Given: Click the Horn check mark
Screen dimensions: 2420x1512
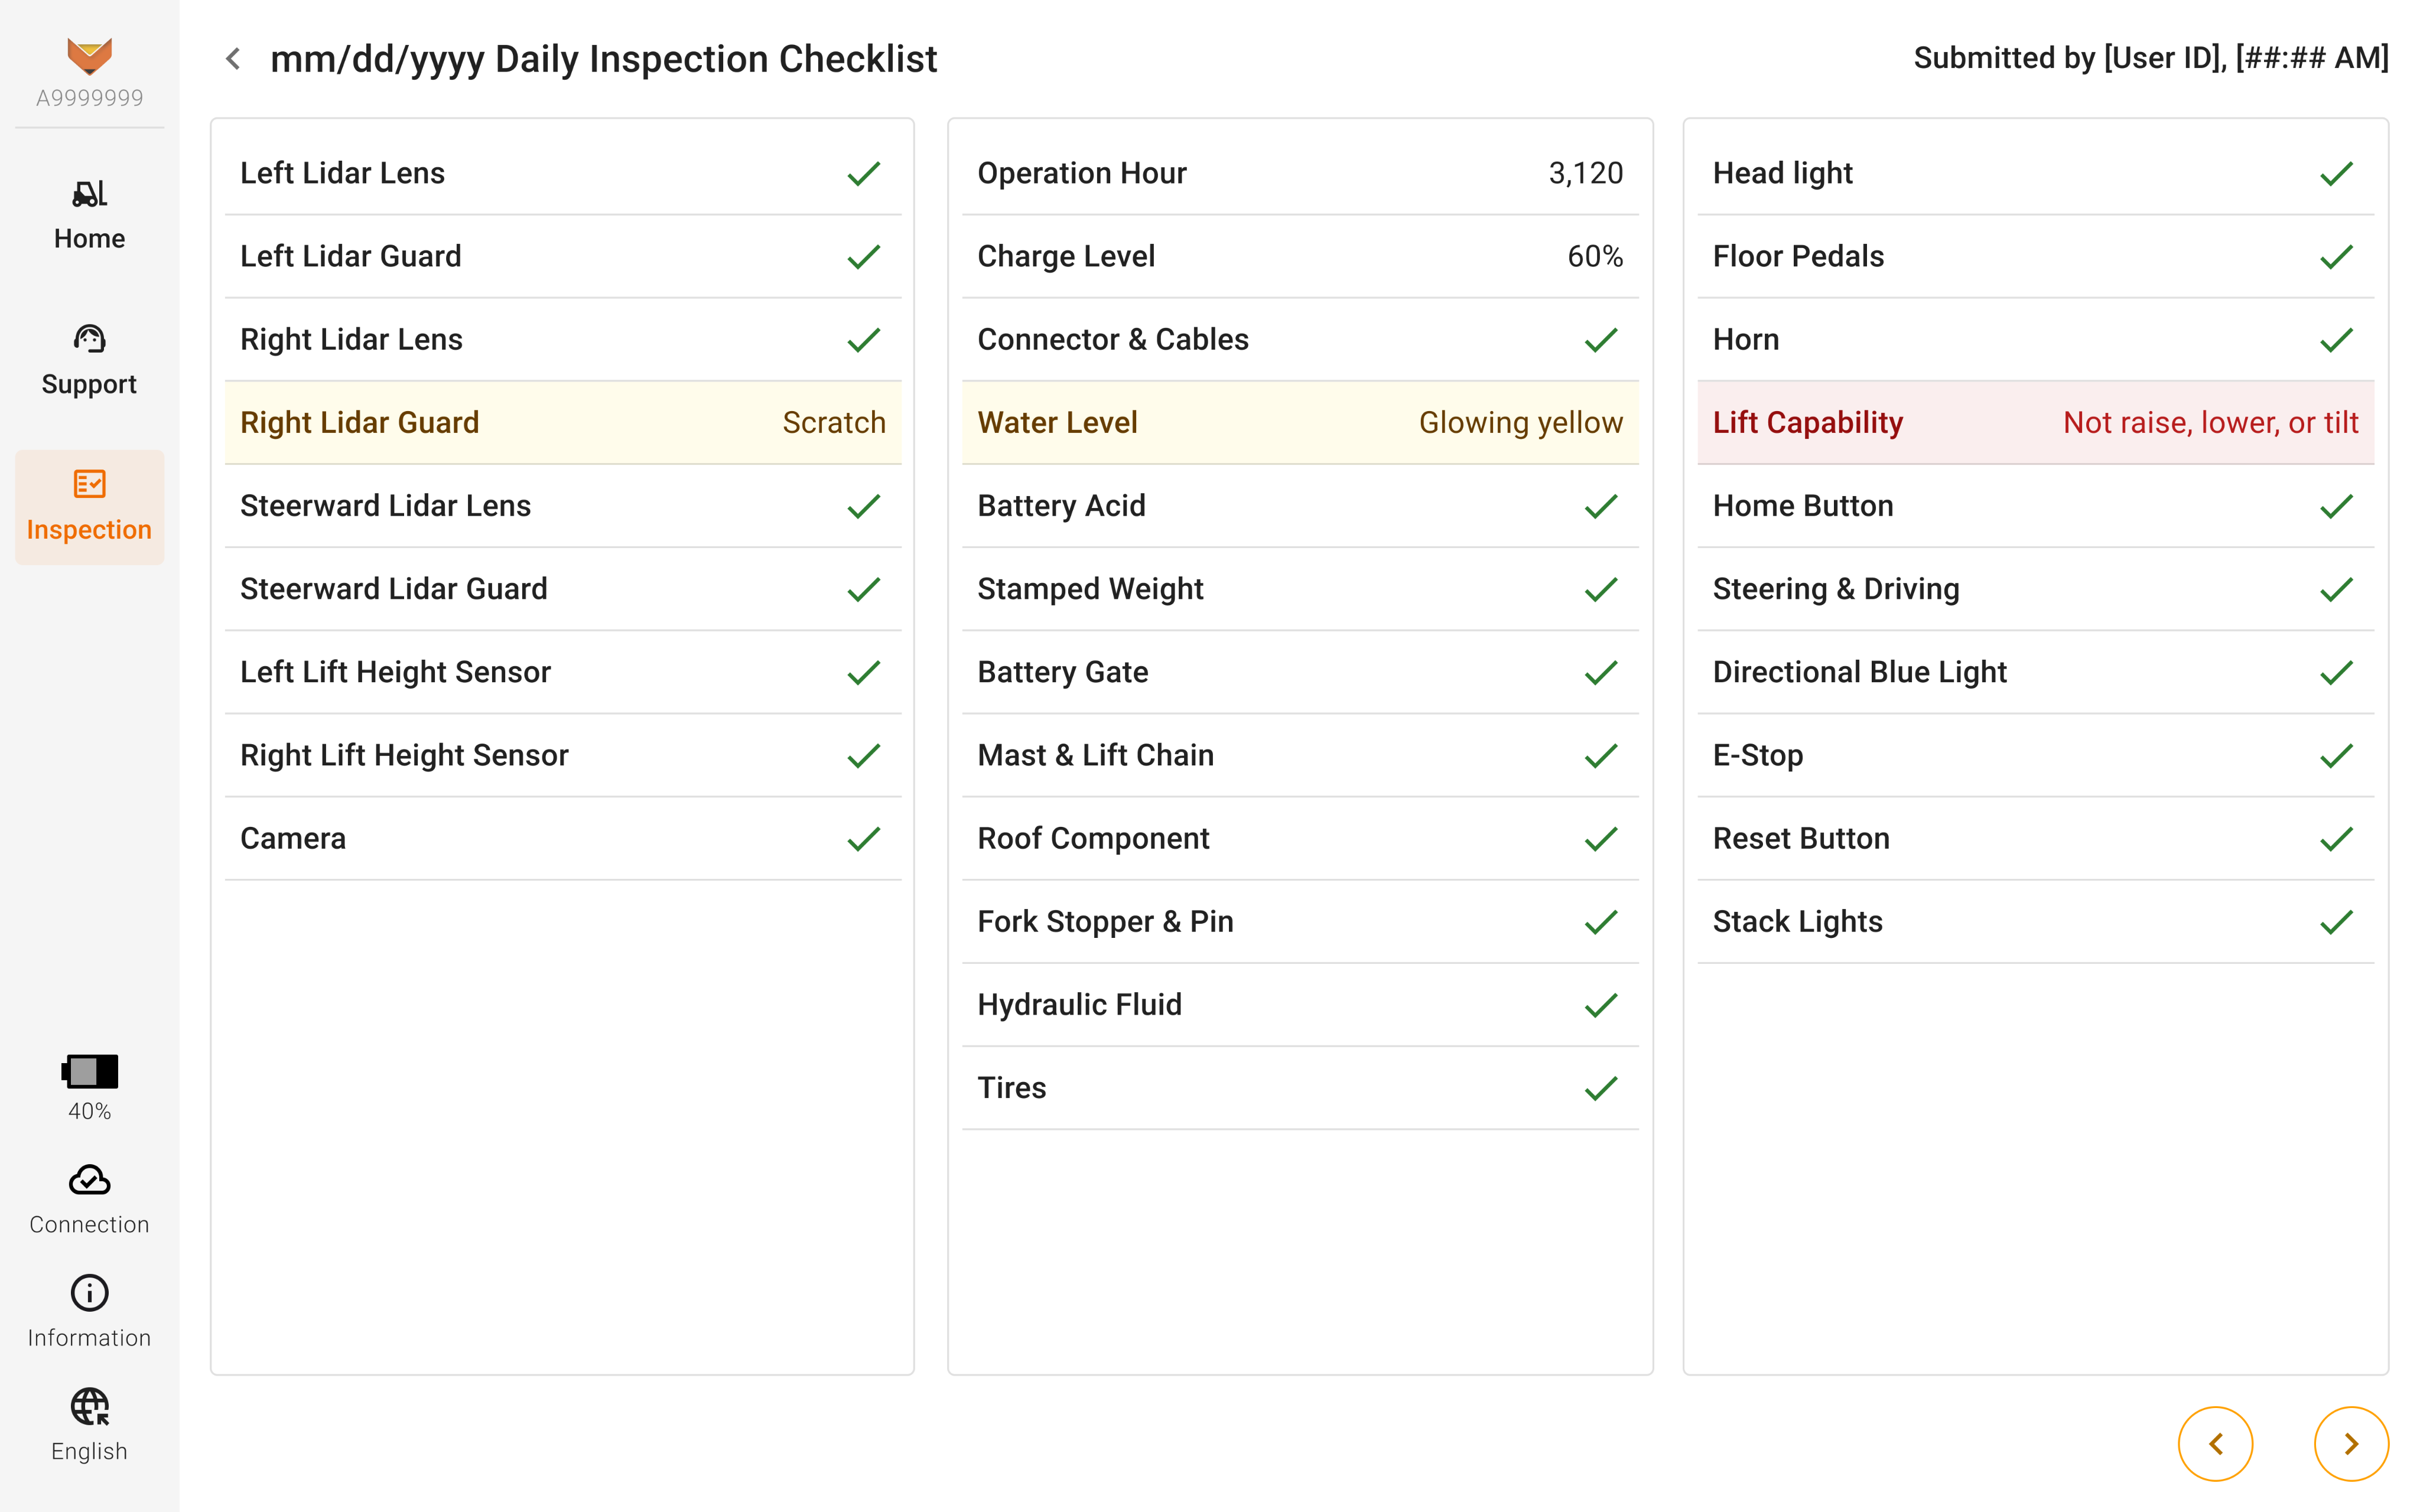Looking at the screenshot, I should (x=2336, y=340).
